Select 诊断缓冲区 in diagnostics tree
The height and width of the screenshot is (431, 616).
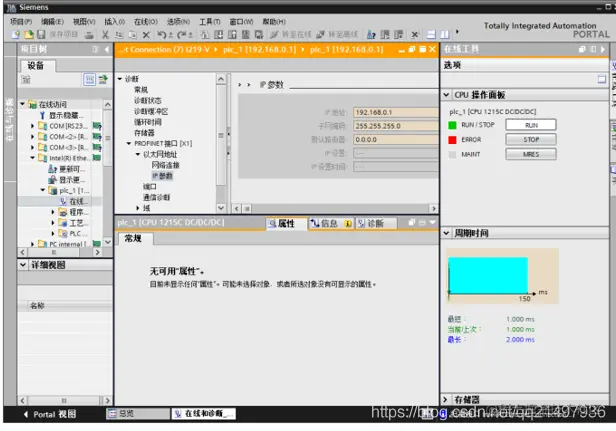pos(151,112)
